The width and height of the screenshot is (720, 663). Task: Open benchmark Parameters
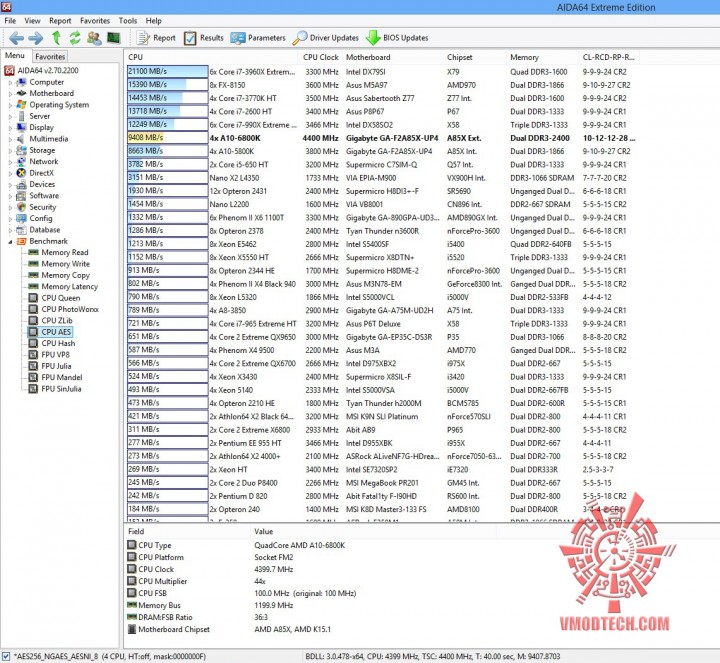[x=258, y=38]
